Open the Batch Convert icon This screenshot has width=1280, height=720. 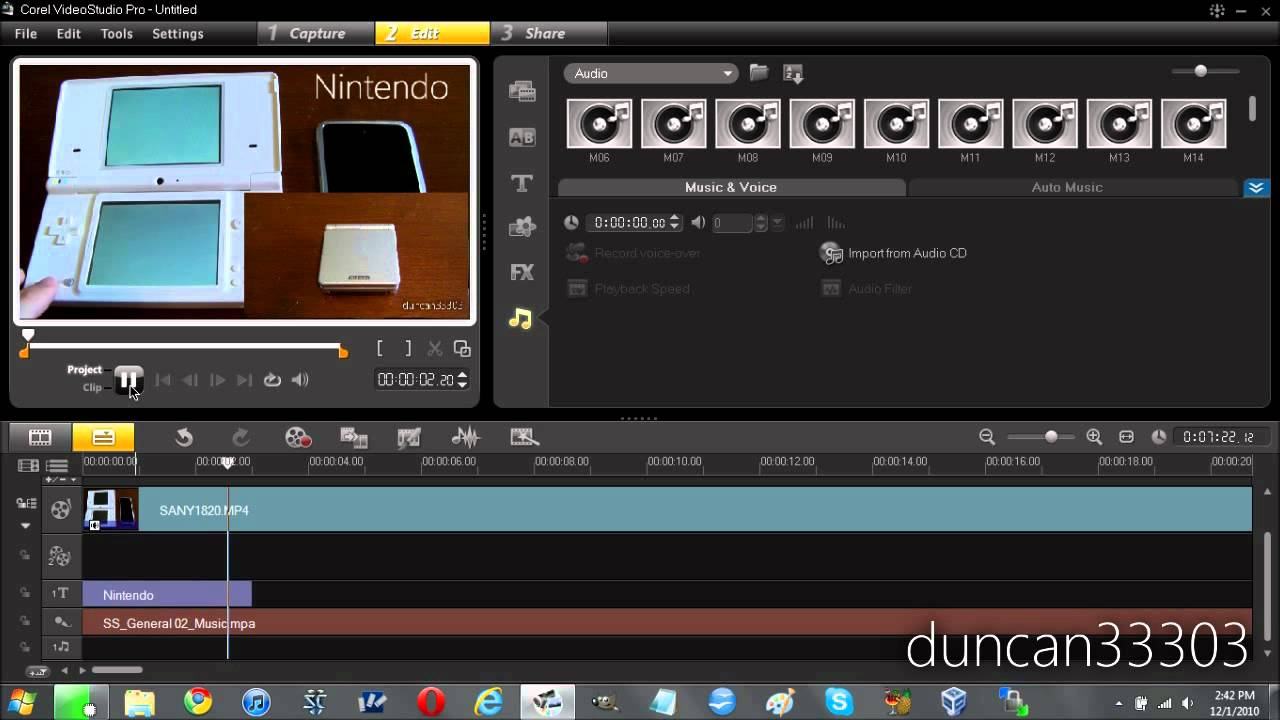354,437
